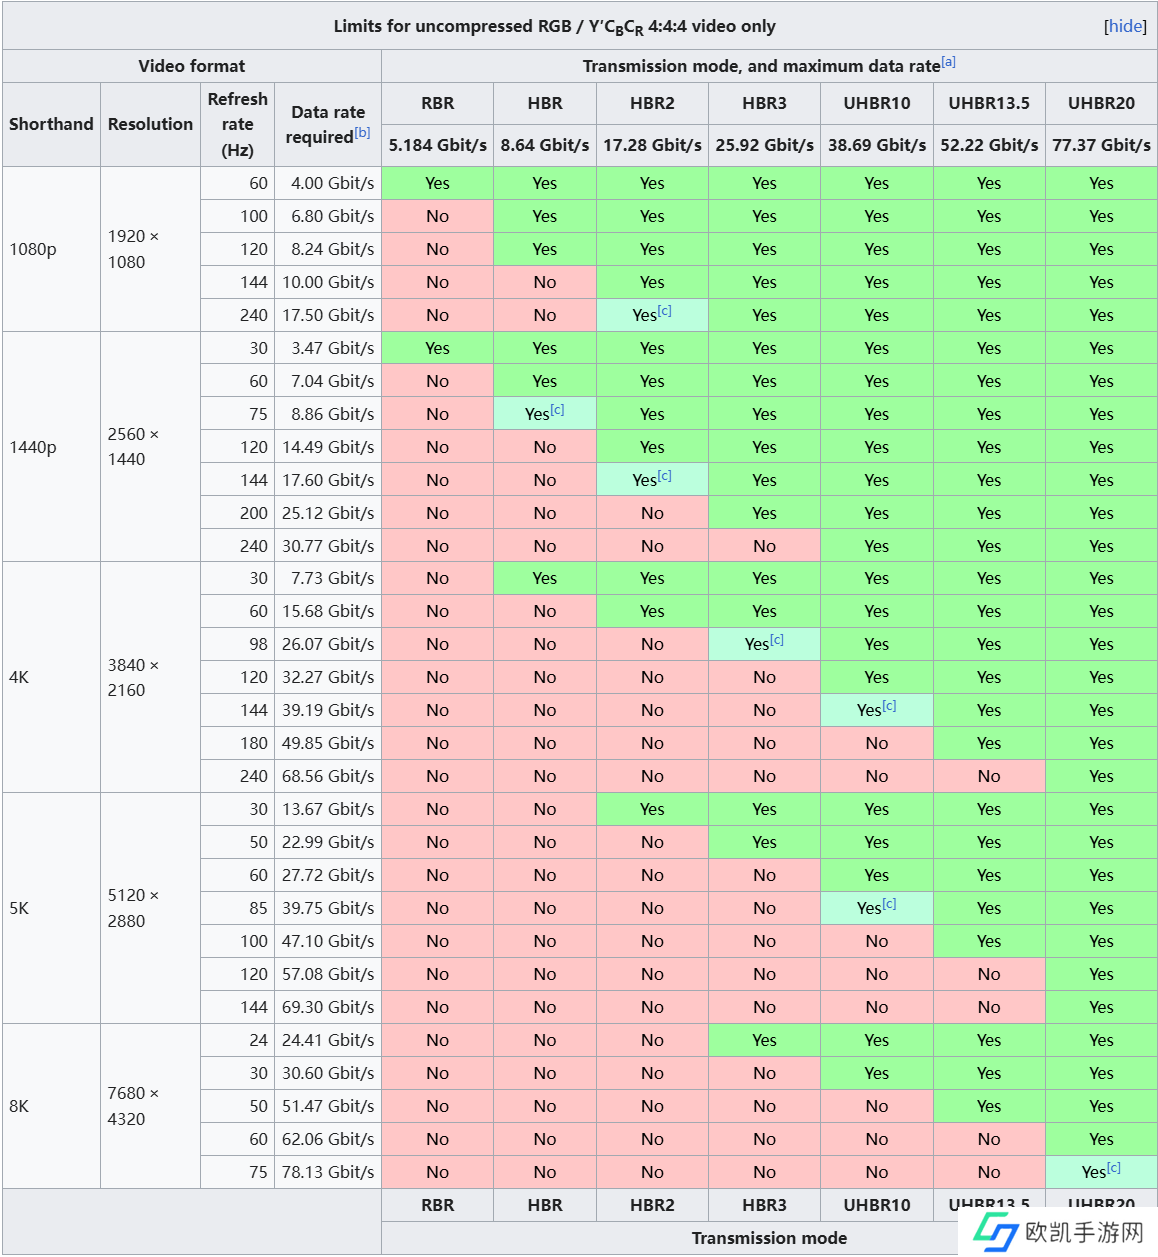Open footnote [b] under Data rate required
This screenshot has width=1158, height=1257.
362,133
